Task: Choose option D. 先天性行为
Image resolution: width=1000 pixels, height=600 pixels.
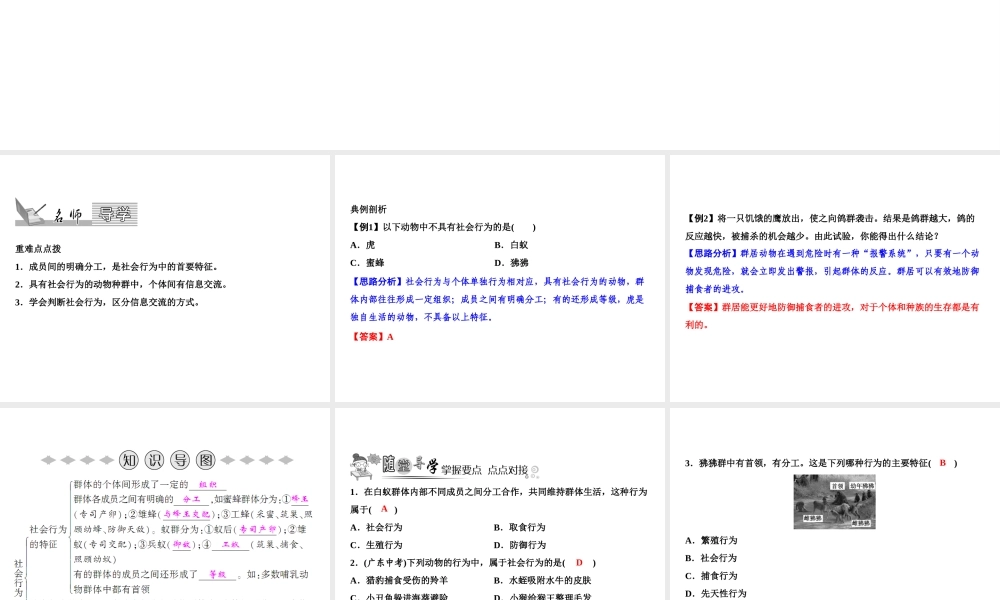Action: point(716,594)
